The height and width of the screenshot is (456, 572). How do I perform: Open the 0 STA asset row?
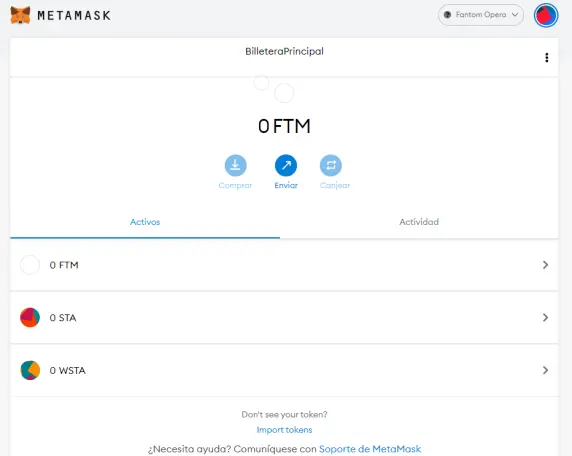coord(284,317)
